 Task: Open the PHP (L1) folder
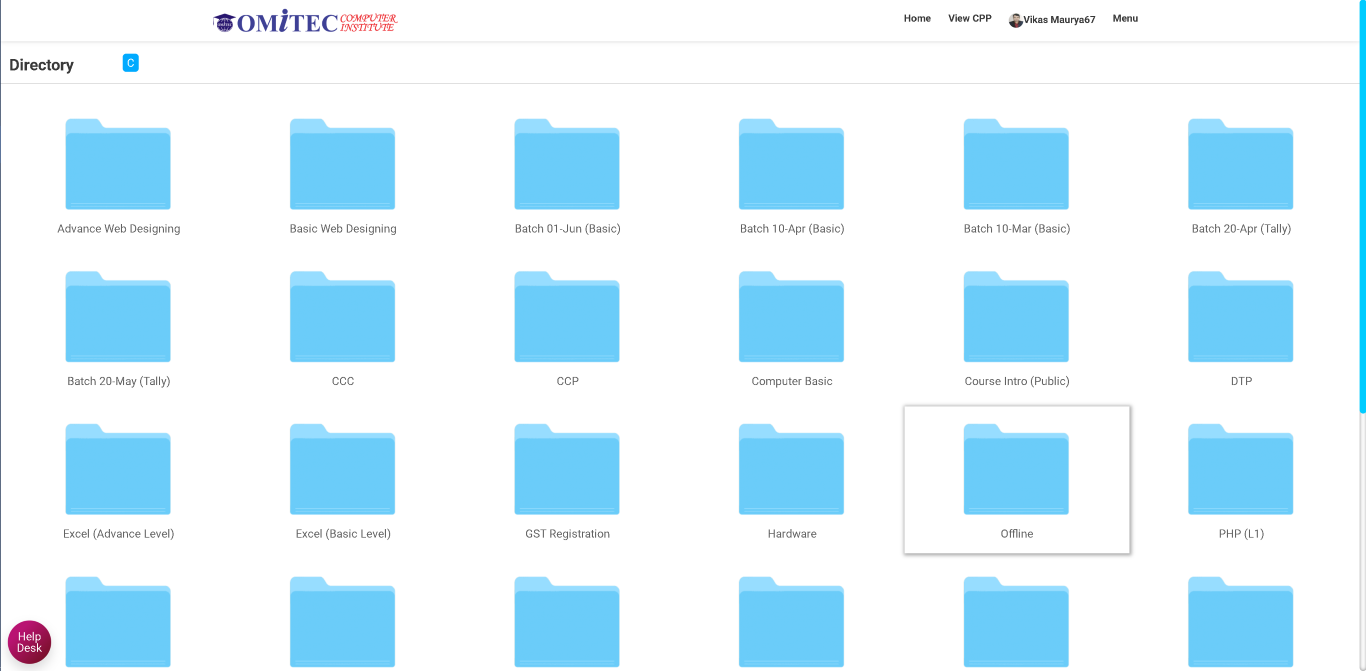[1240, 470]
